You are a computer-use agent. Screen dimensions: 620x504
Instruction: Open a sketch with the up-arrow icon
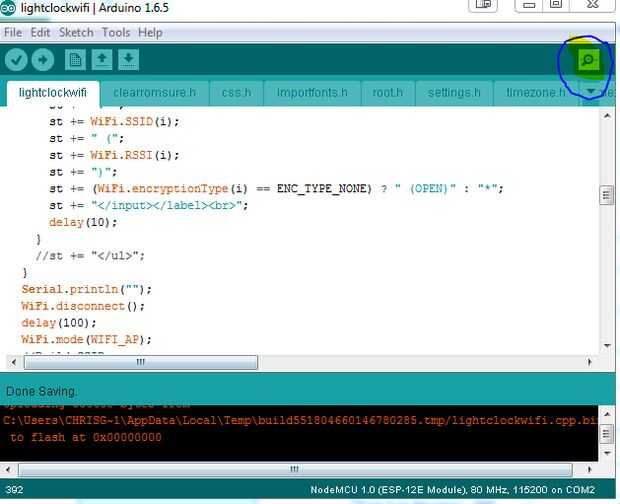pos(102,60)
